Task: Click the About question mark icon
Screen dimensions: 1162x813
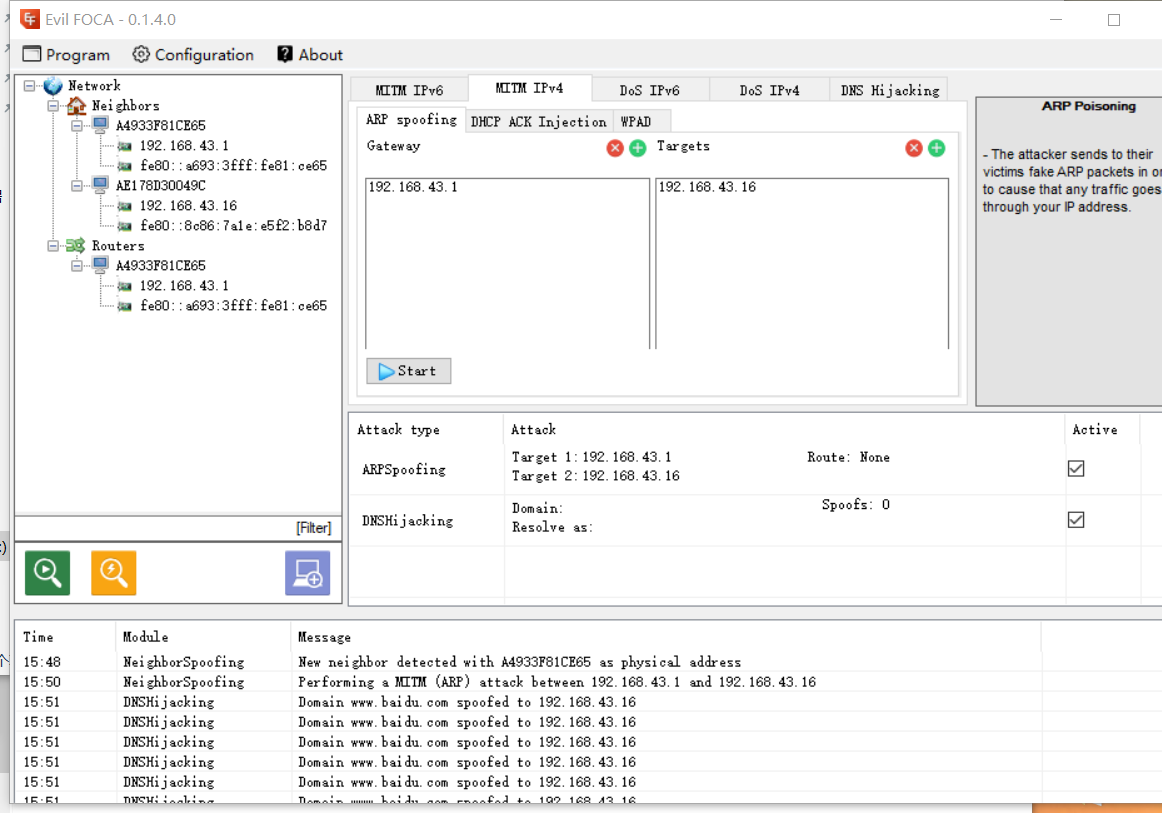Action: (285, 54)
